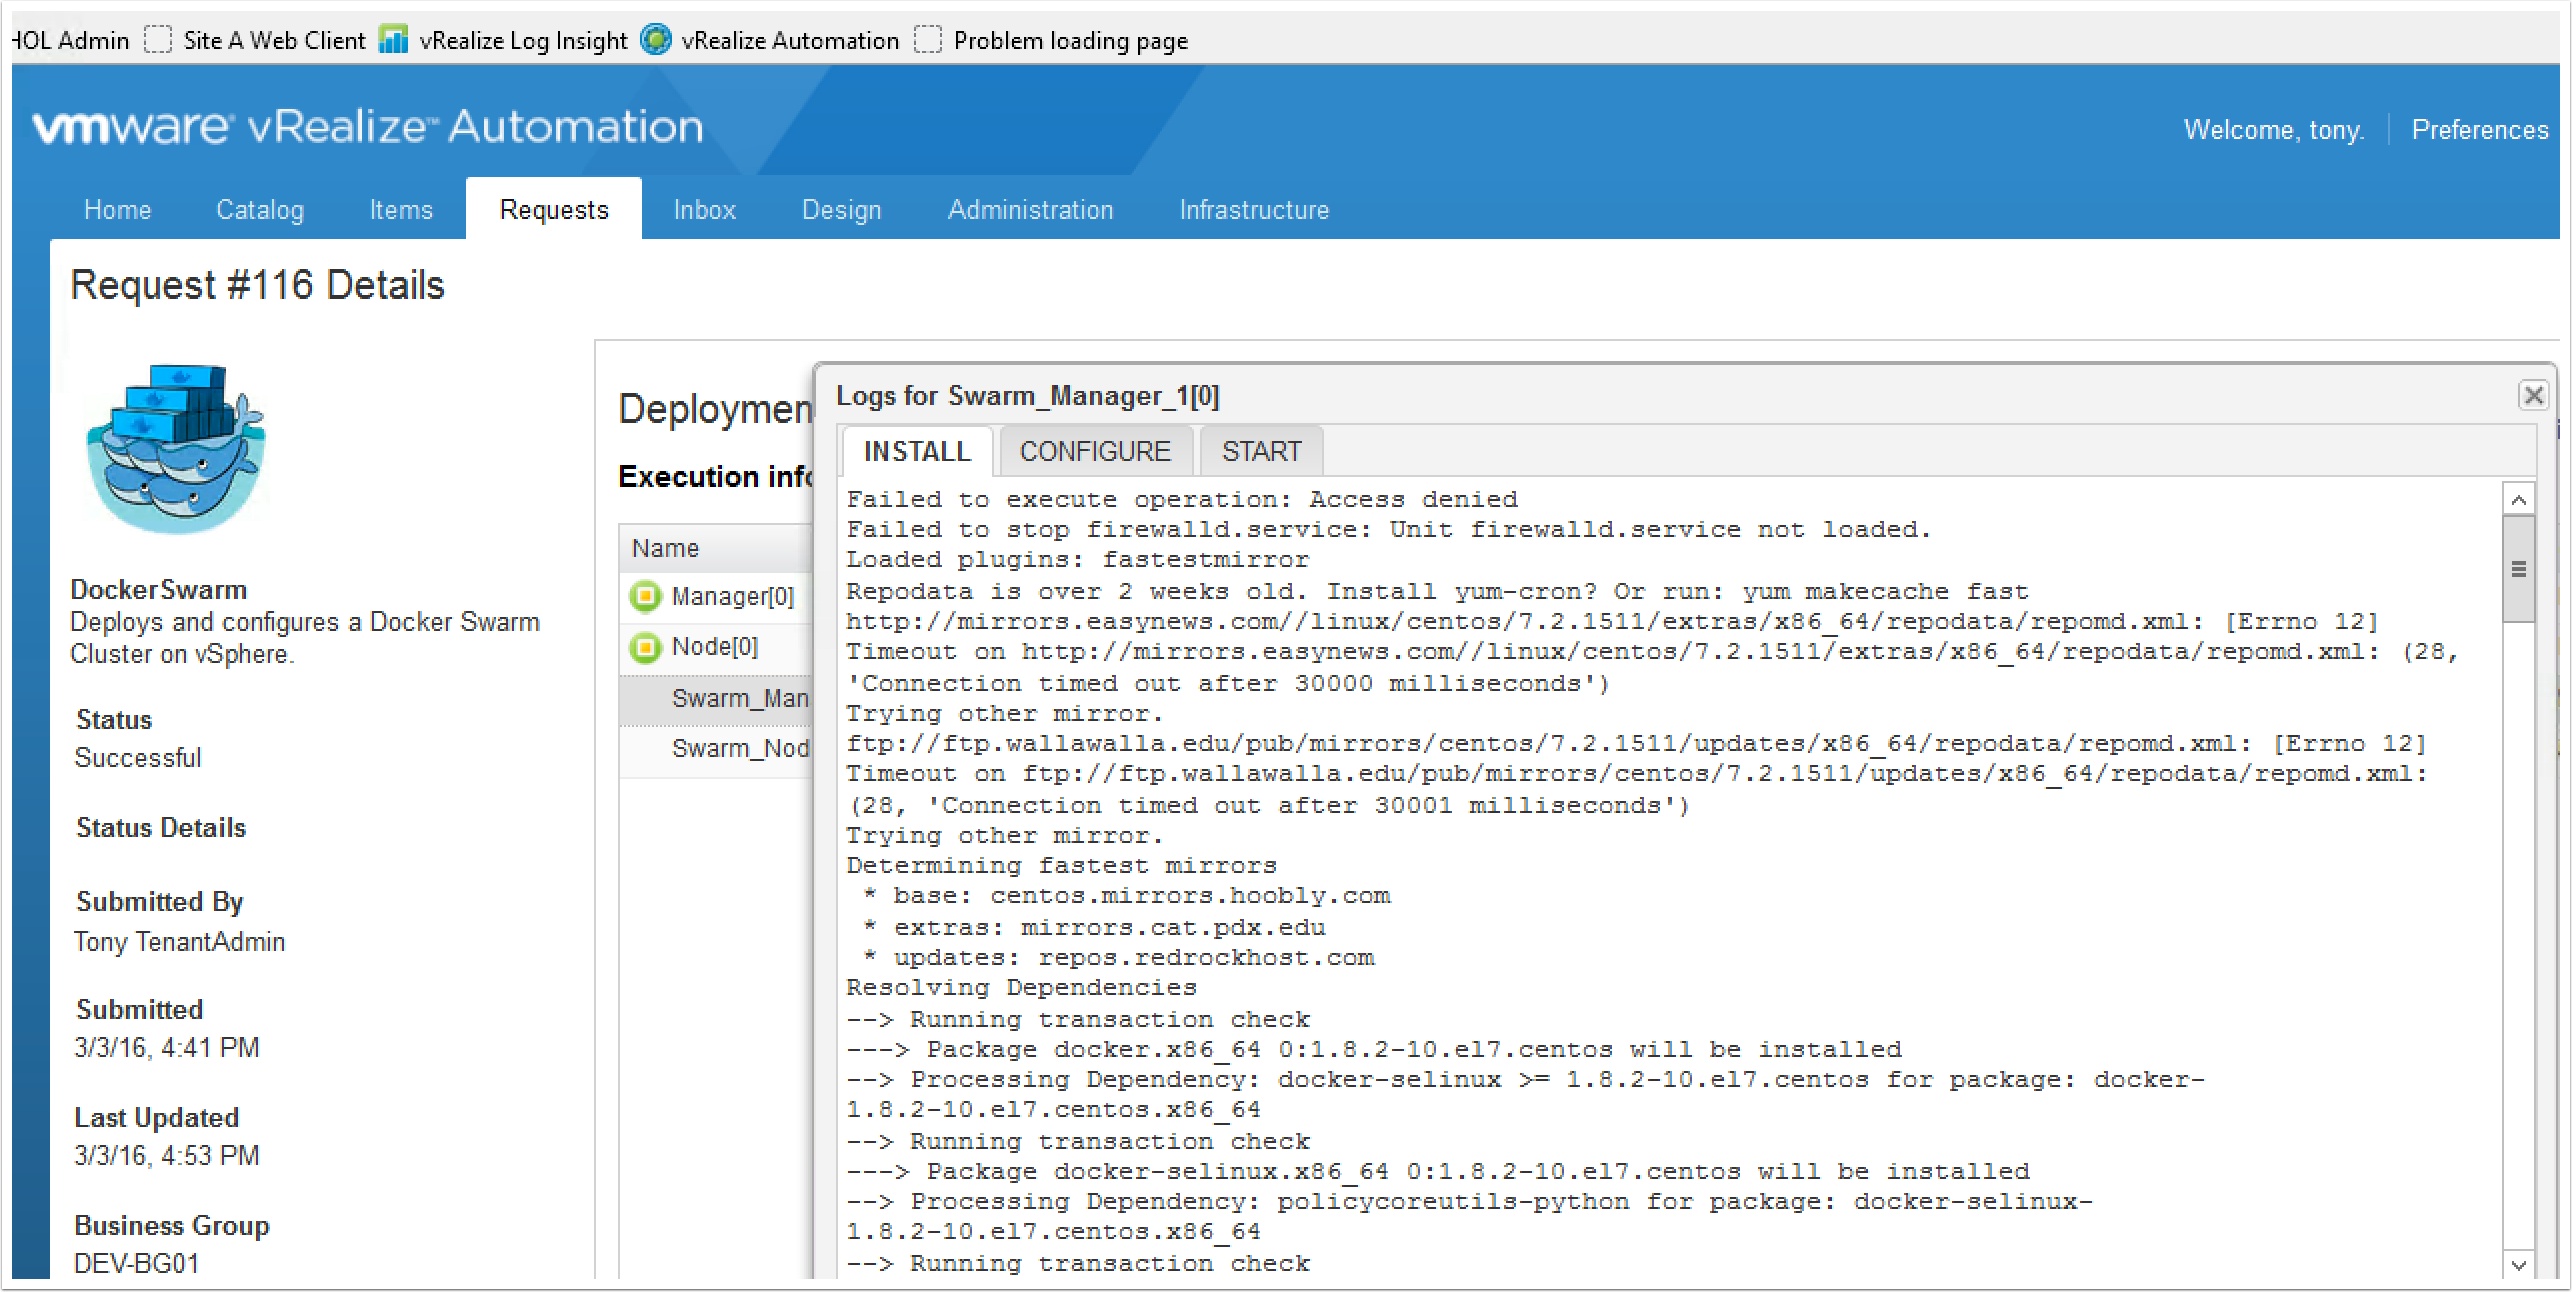This screenshot has width=2572, height=1292.
Task: Click the Name column header
Action: 716,548
